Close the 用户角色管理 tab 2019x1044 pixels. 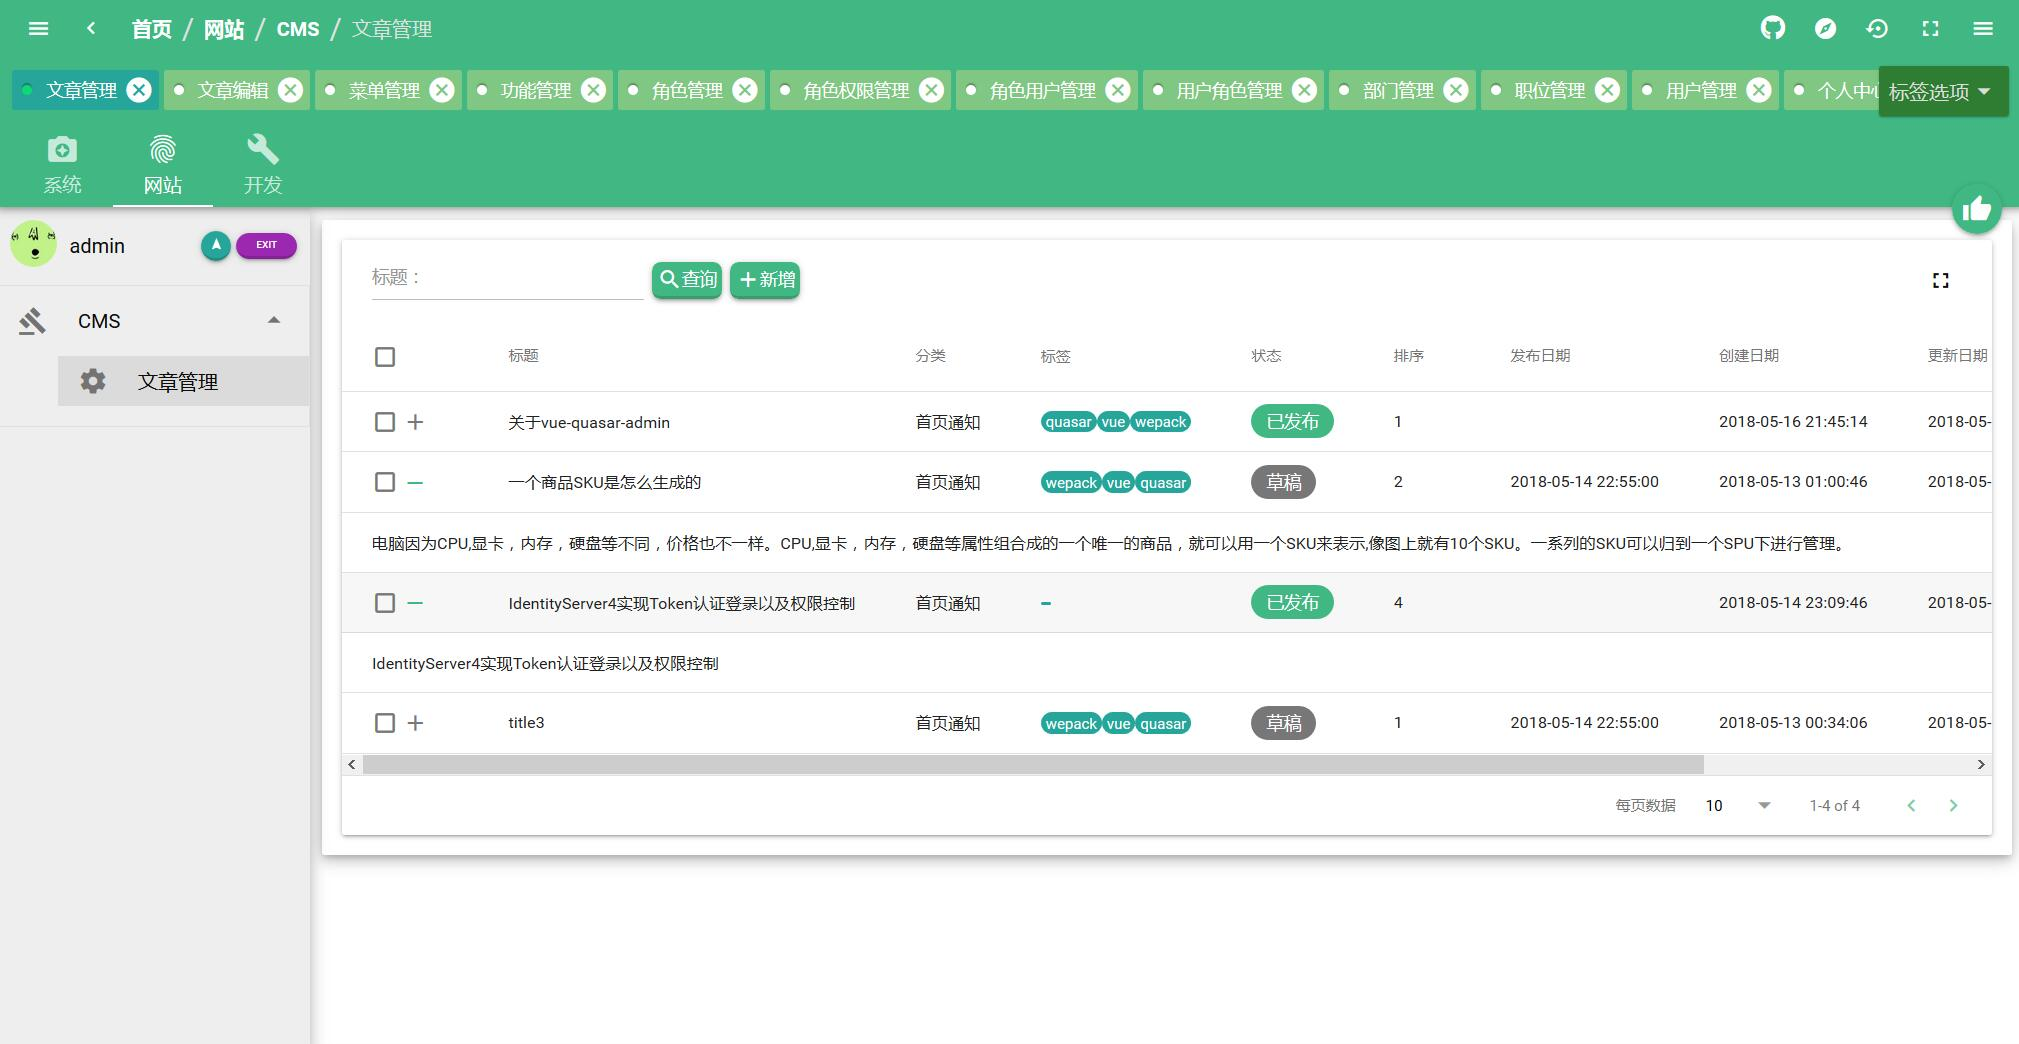tap(1304, 90)
